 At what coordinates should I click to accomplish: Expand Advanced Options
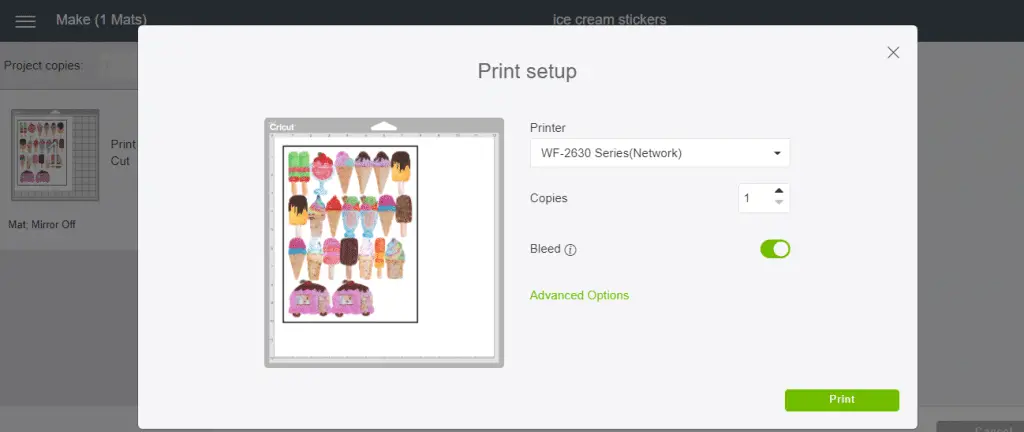click(579, 295)
